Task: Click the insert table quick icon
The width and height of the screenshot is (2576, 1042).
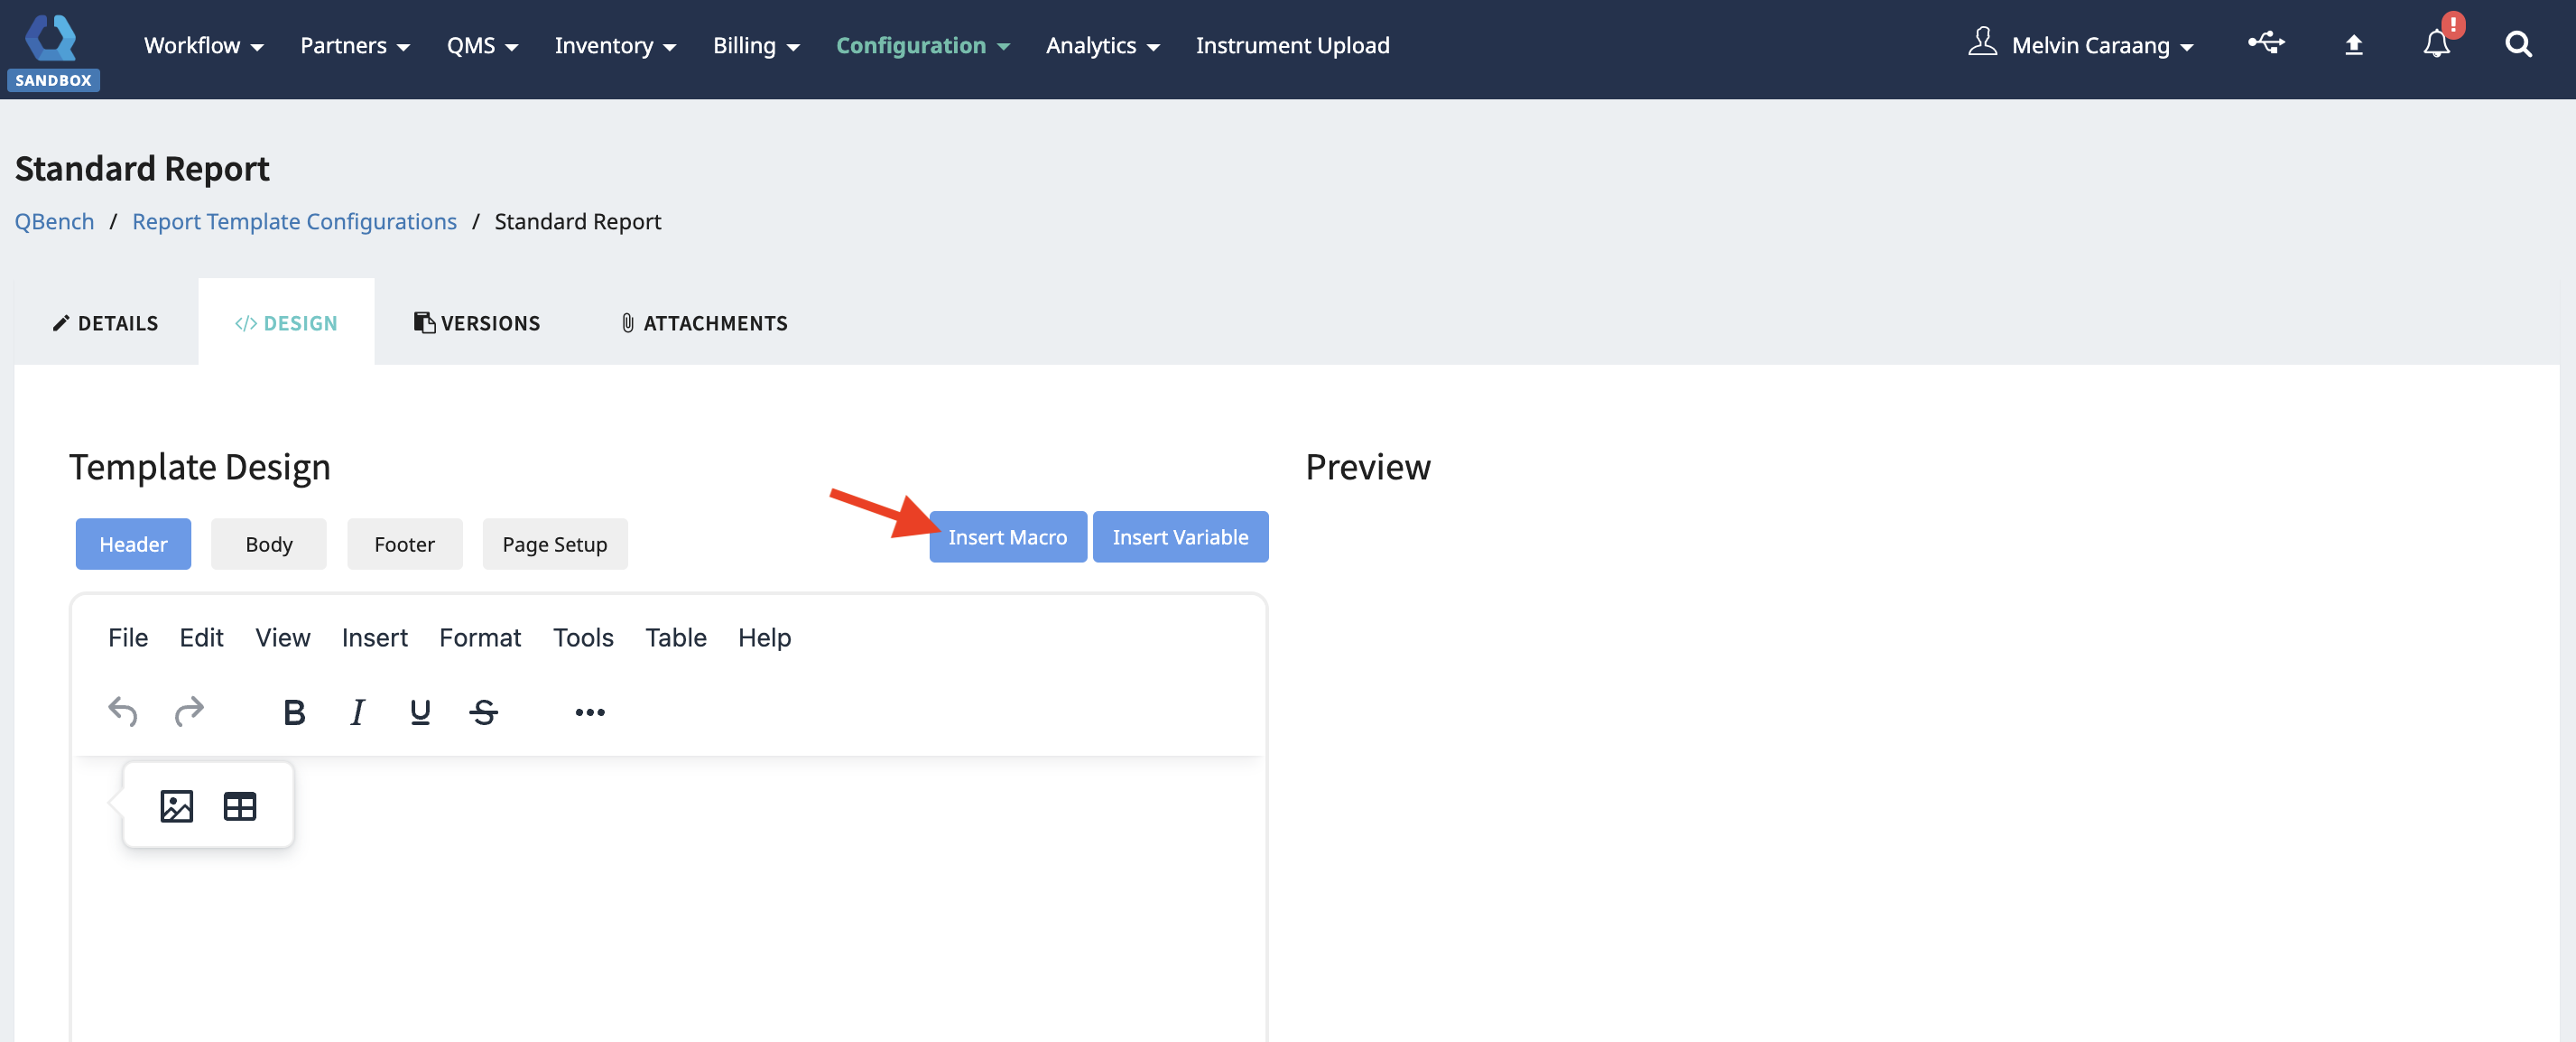Action: (240, 806)
